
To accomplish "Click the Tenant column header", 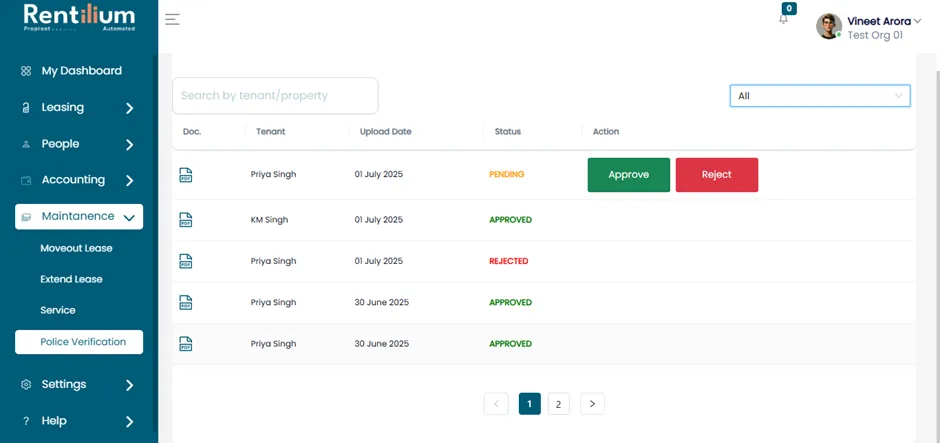I will [271, 132].
